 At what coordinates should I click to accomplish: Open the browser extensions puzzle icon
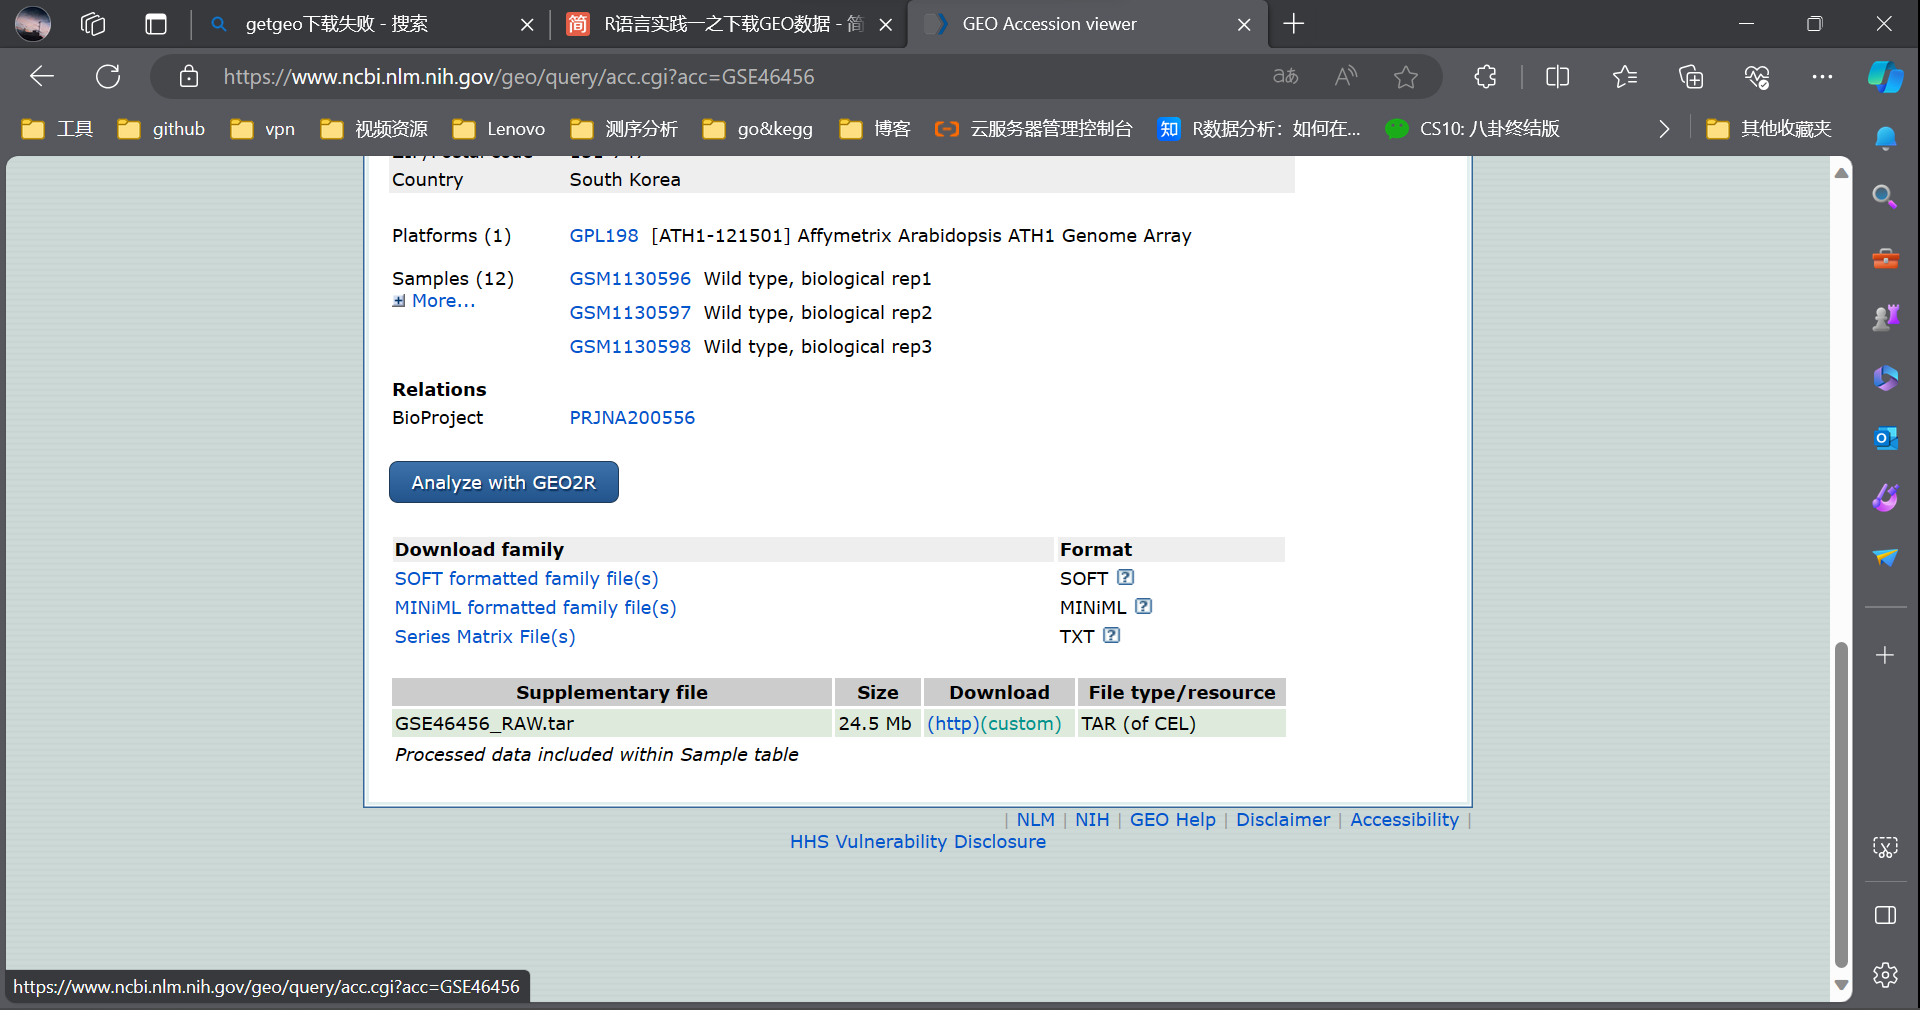click(1485, 77)
